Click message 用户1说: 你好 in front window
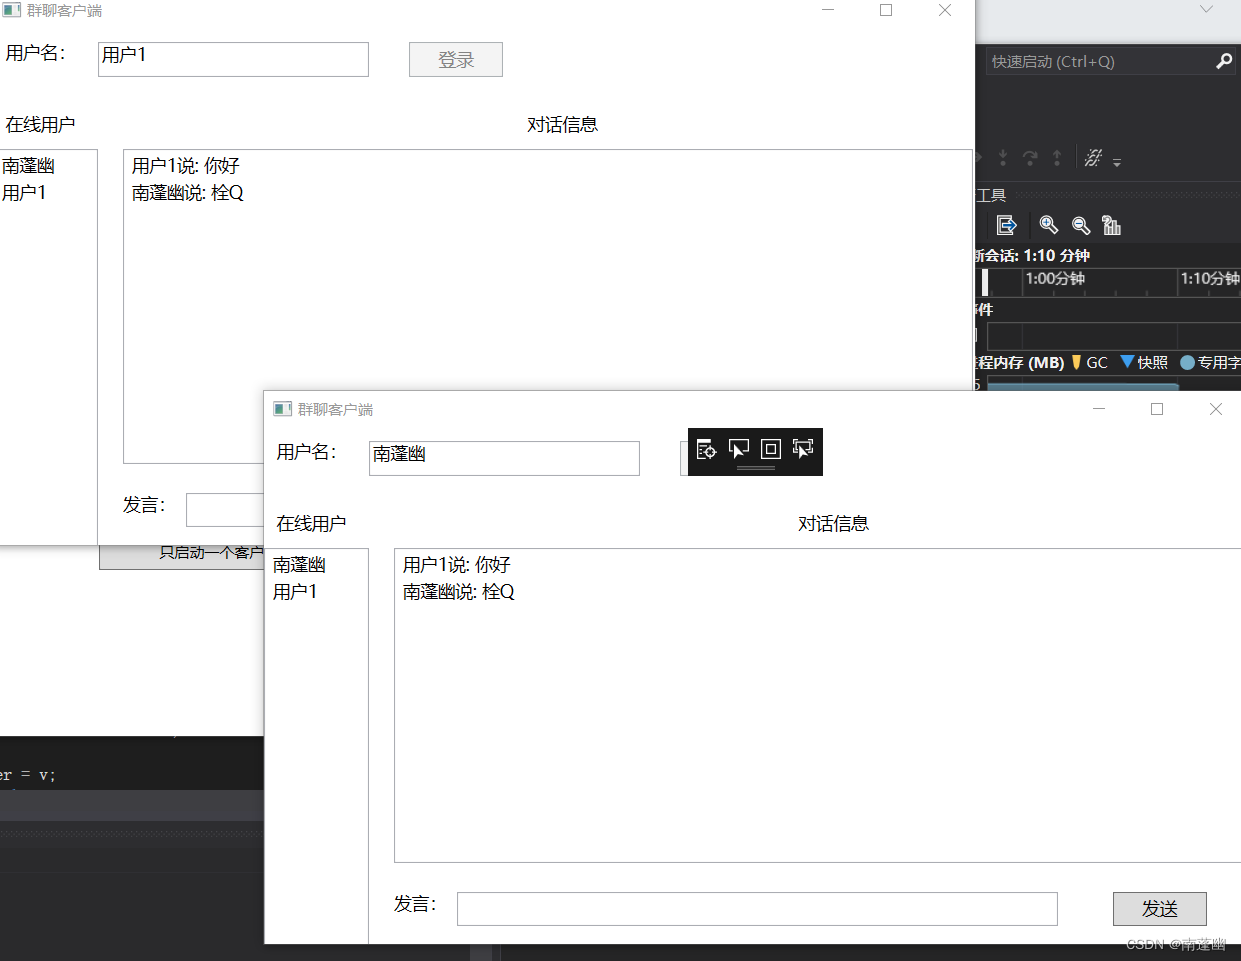 coord(456,565)
